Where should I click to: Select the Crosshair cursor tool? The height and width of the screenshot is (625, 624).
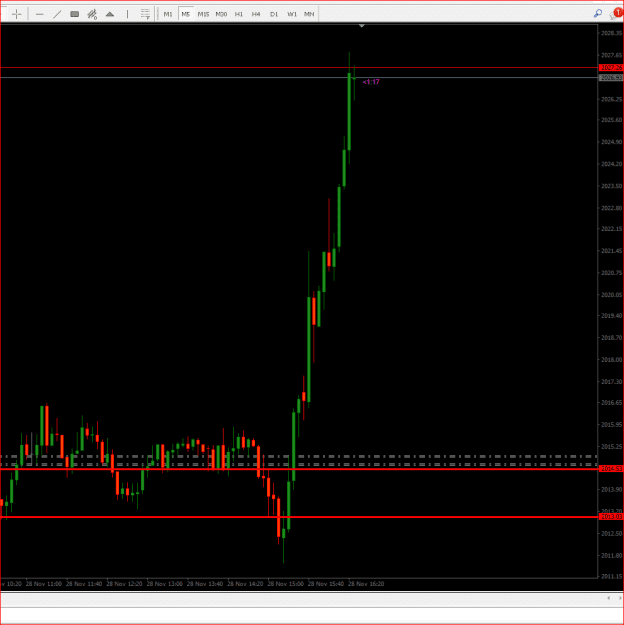click(16, 14)
